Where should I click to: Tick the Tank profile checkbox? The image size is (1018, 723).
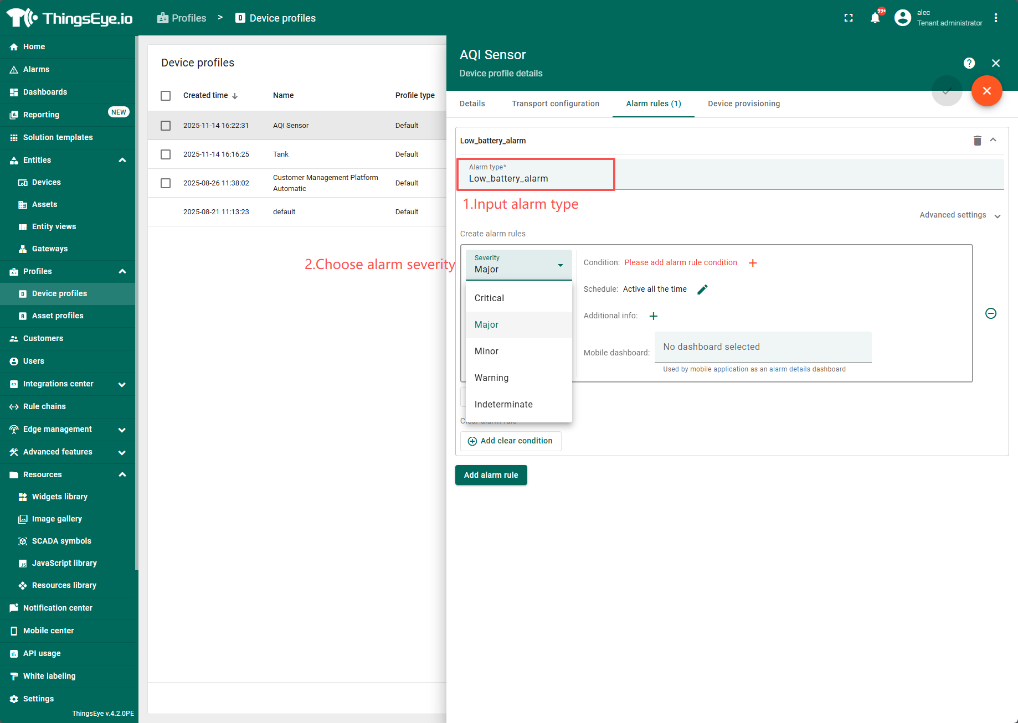(166, 155)
